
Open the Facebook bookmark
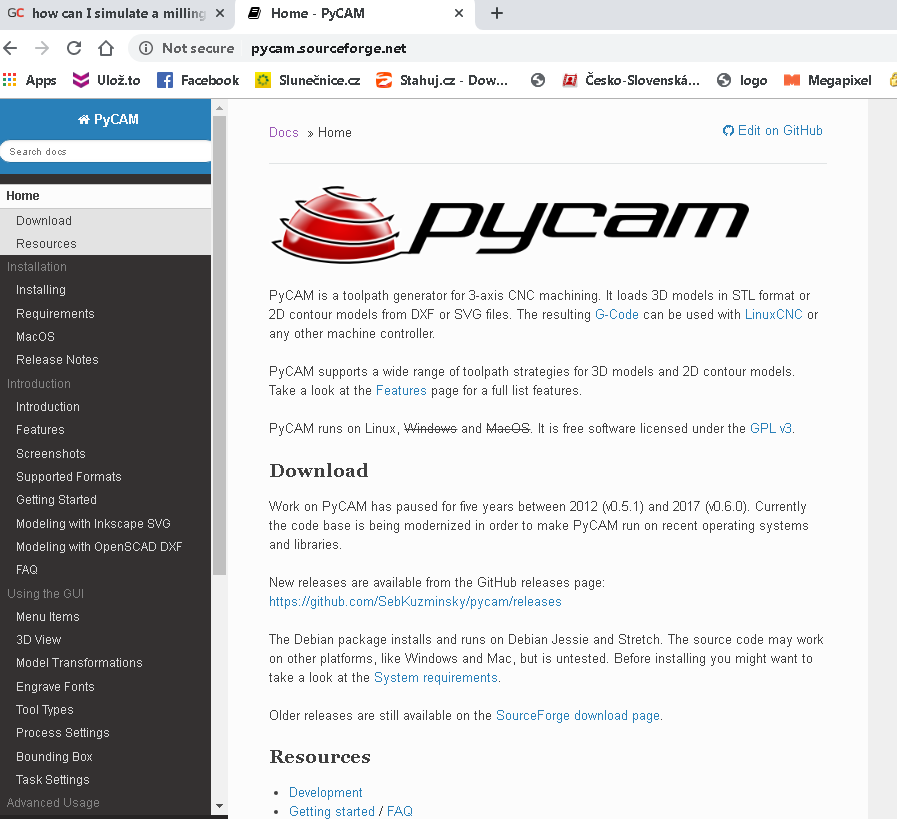198,81
